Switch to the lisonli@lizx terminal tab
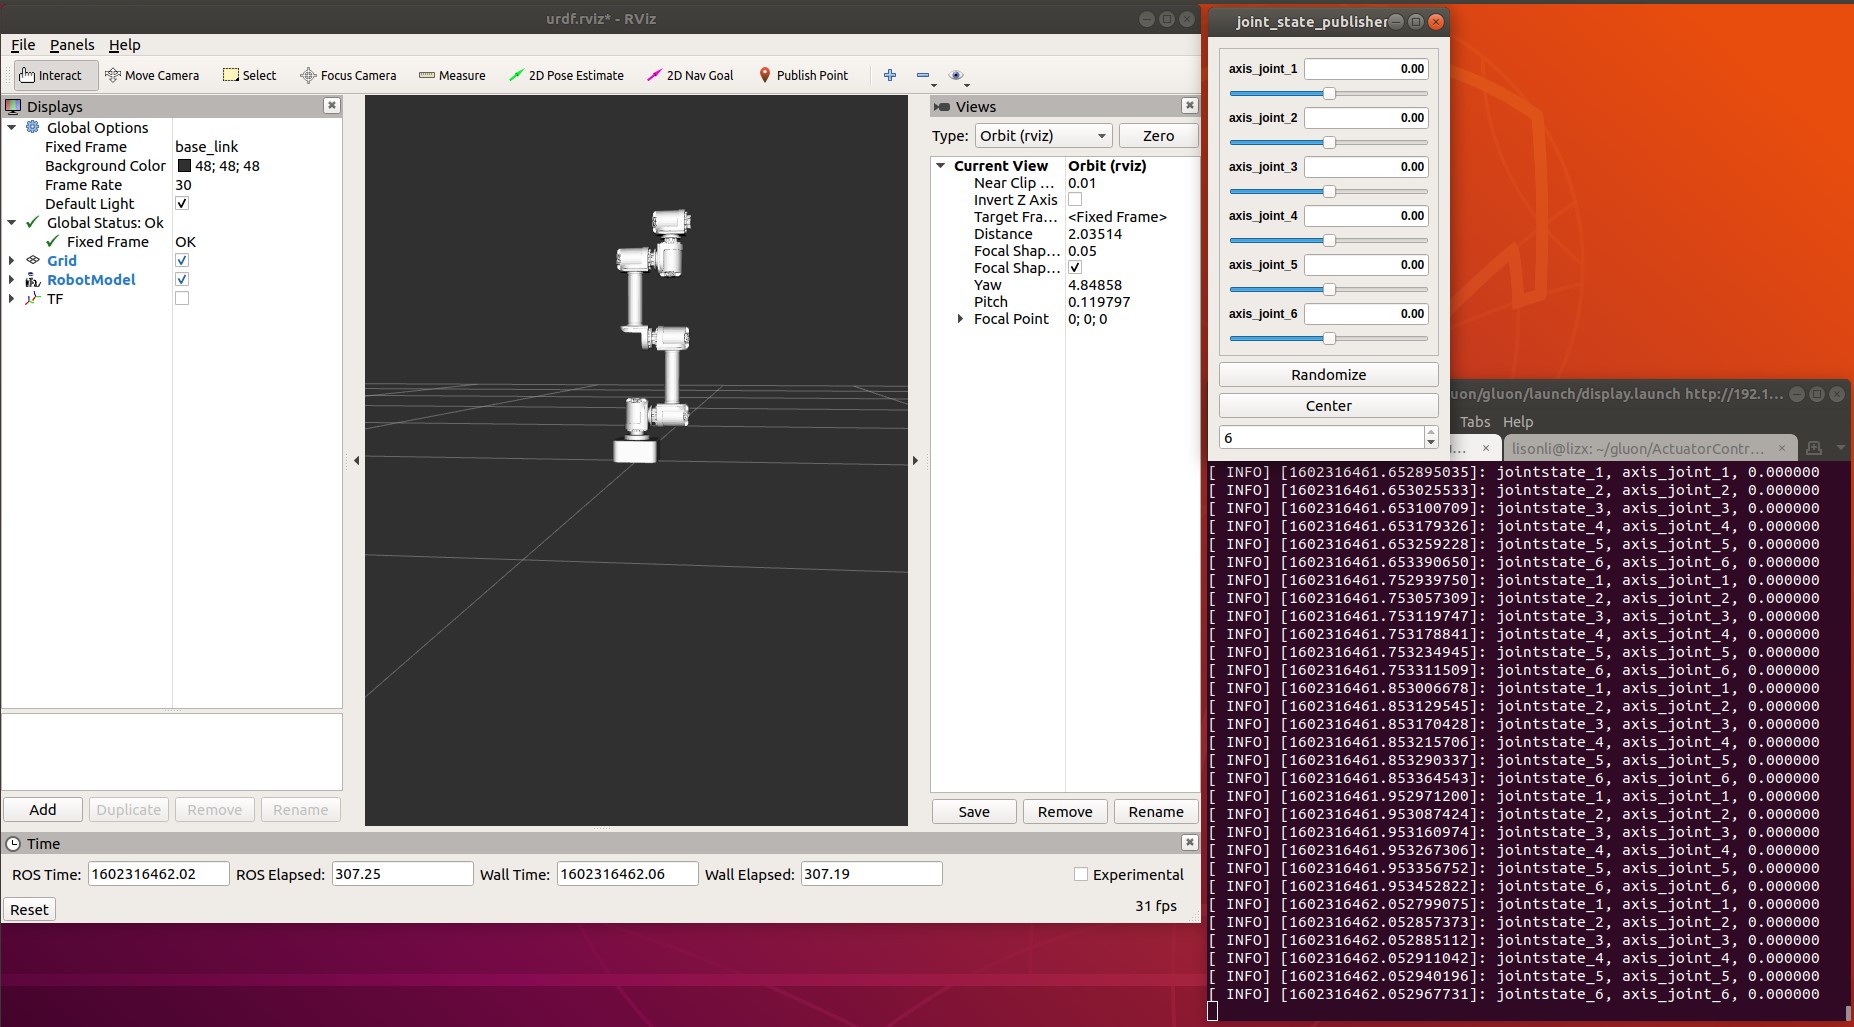1854x1027 pixels. (x=1643, y=448)
